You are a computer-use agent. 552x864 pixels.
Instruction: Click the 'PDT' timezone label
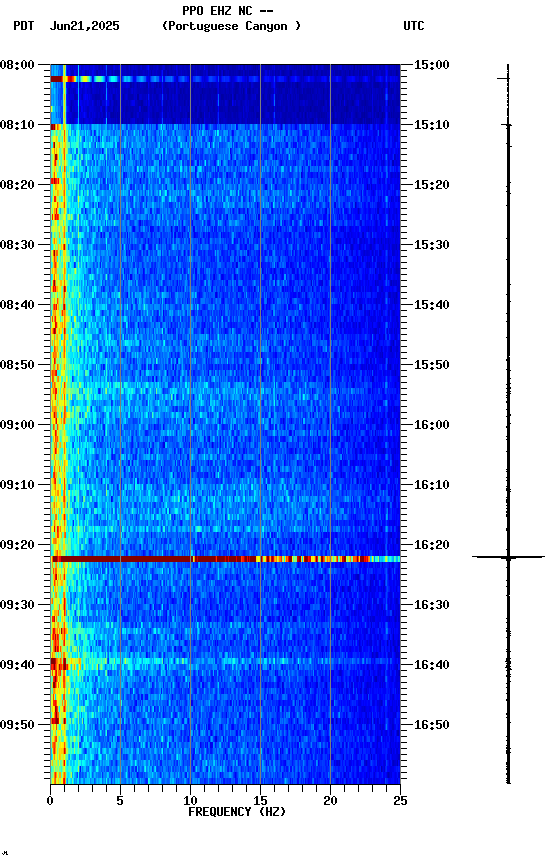(24, 26)
